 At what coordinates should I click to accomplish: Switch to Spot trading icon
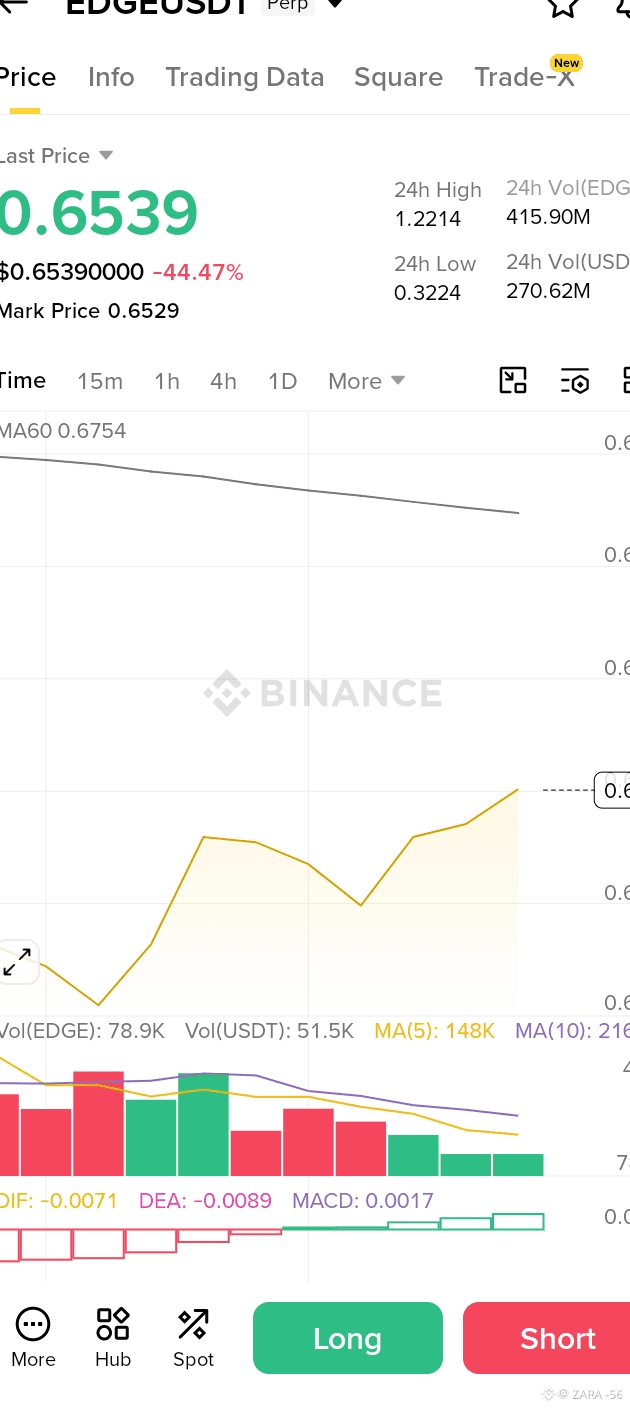tap(193, 1338)
